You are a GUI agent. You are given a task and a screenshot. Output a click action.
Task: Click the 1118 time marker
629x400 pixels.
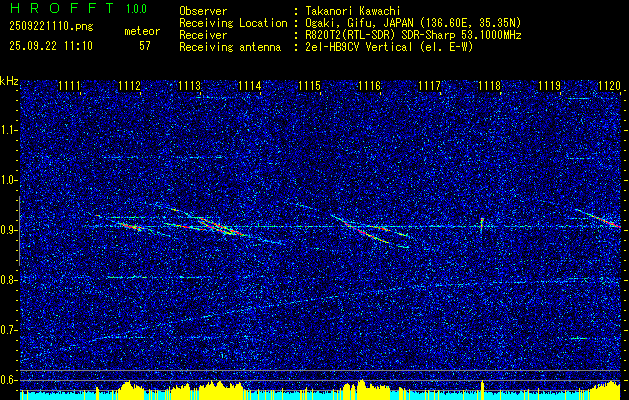(489, 85)
